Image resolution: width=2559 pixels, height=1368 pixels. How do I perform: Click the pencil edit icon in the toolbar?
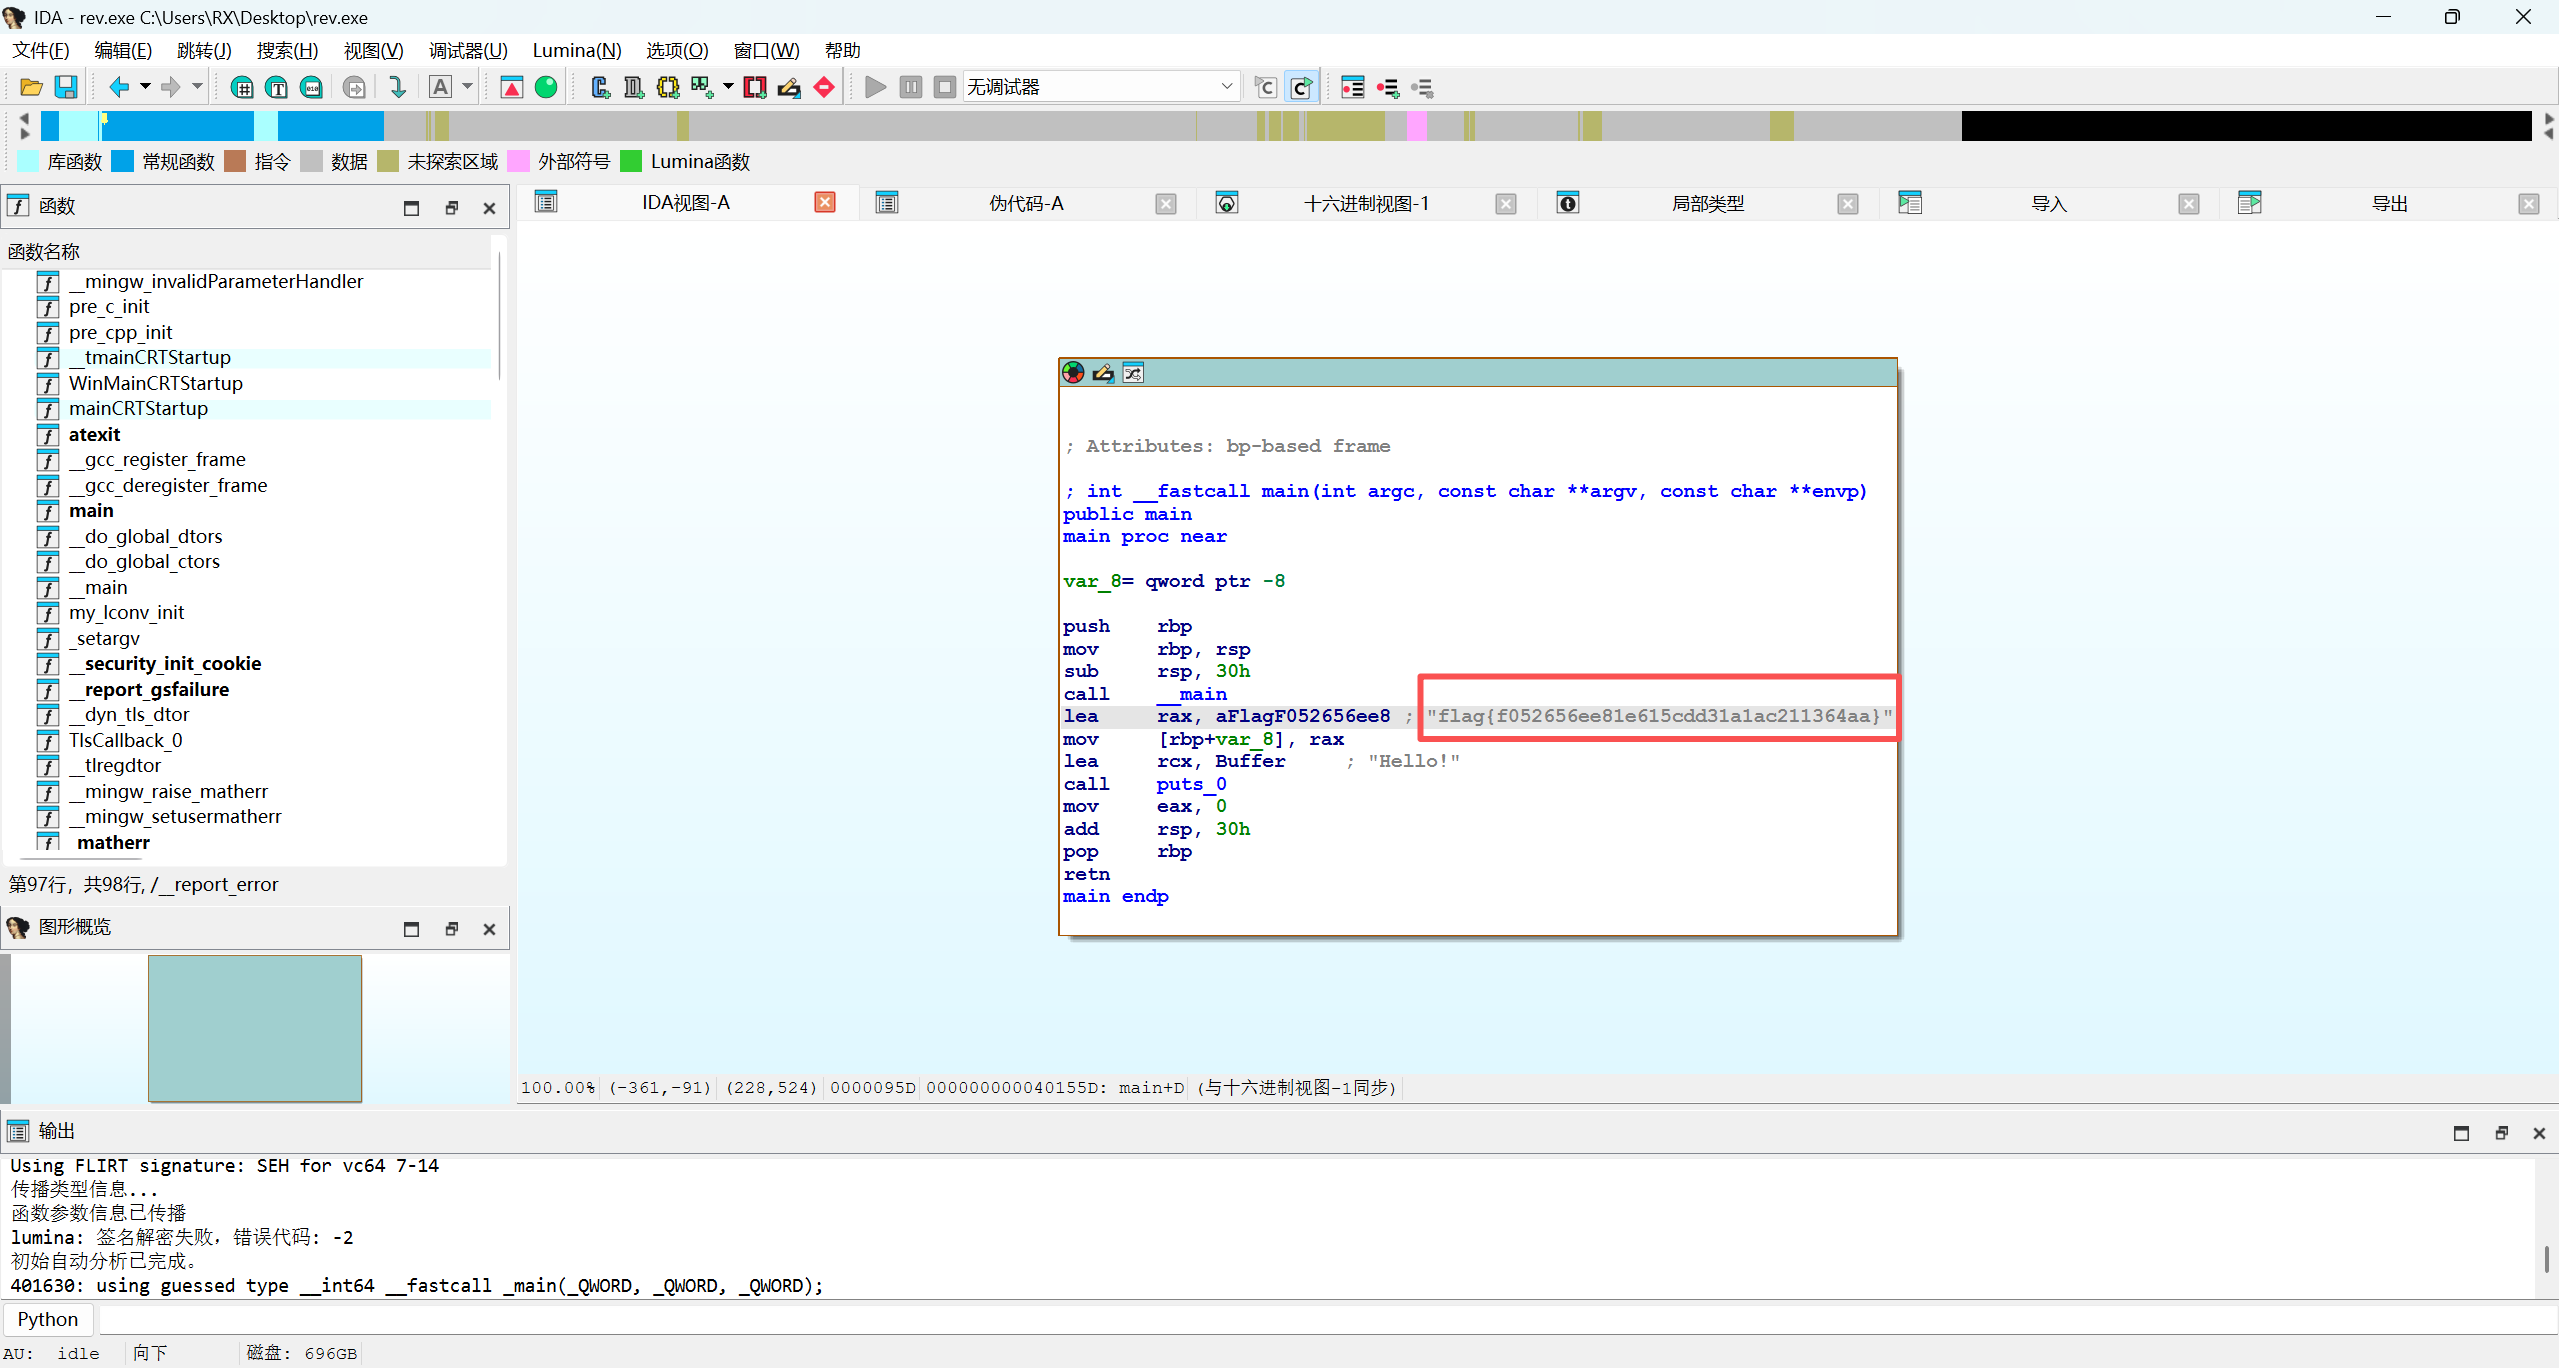tap(789, 87)
